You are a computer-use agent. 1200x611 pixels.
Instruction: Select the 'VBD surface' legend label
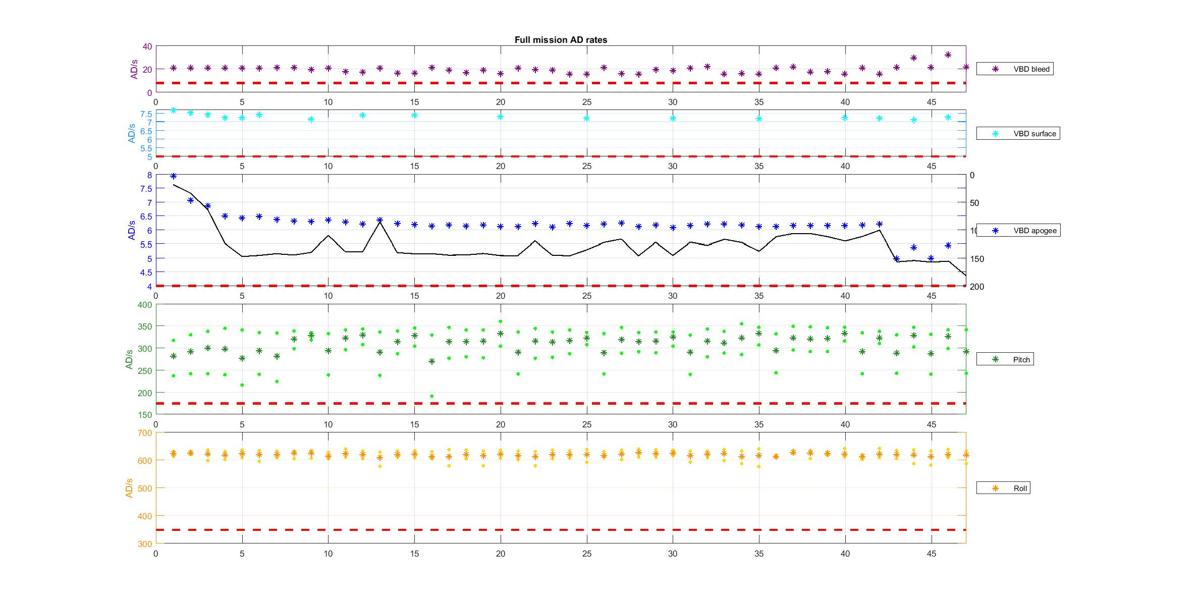[1035, 133]
